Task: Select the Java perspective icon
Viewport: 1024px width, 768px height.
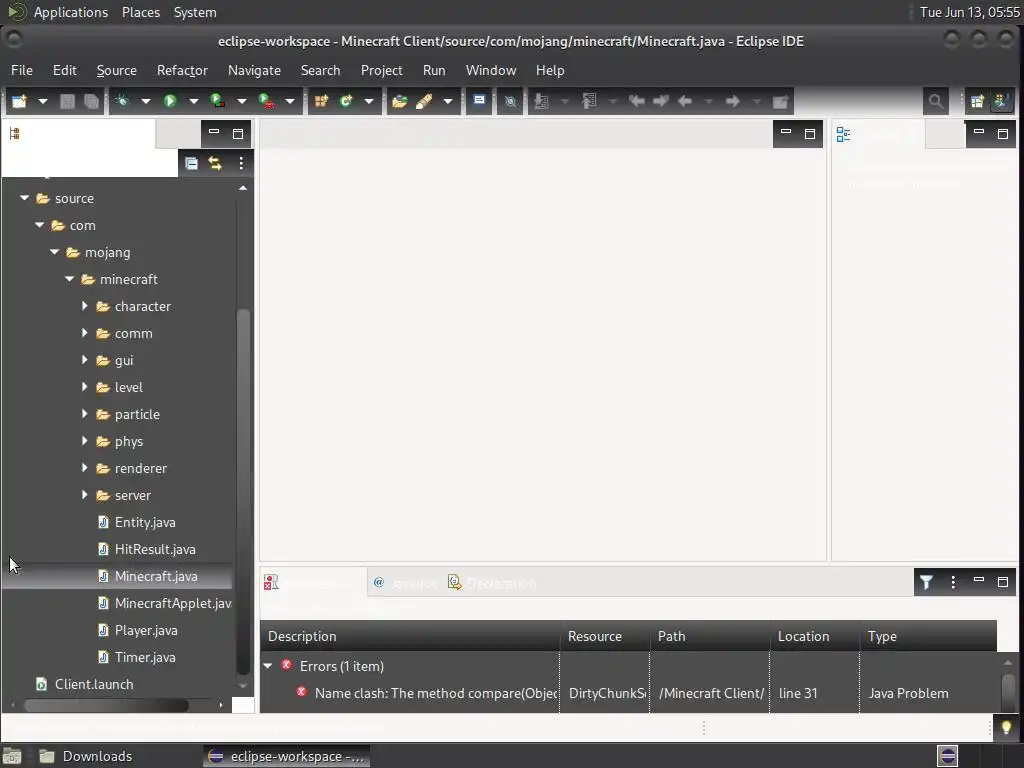Action: coord(1001,101)
